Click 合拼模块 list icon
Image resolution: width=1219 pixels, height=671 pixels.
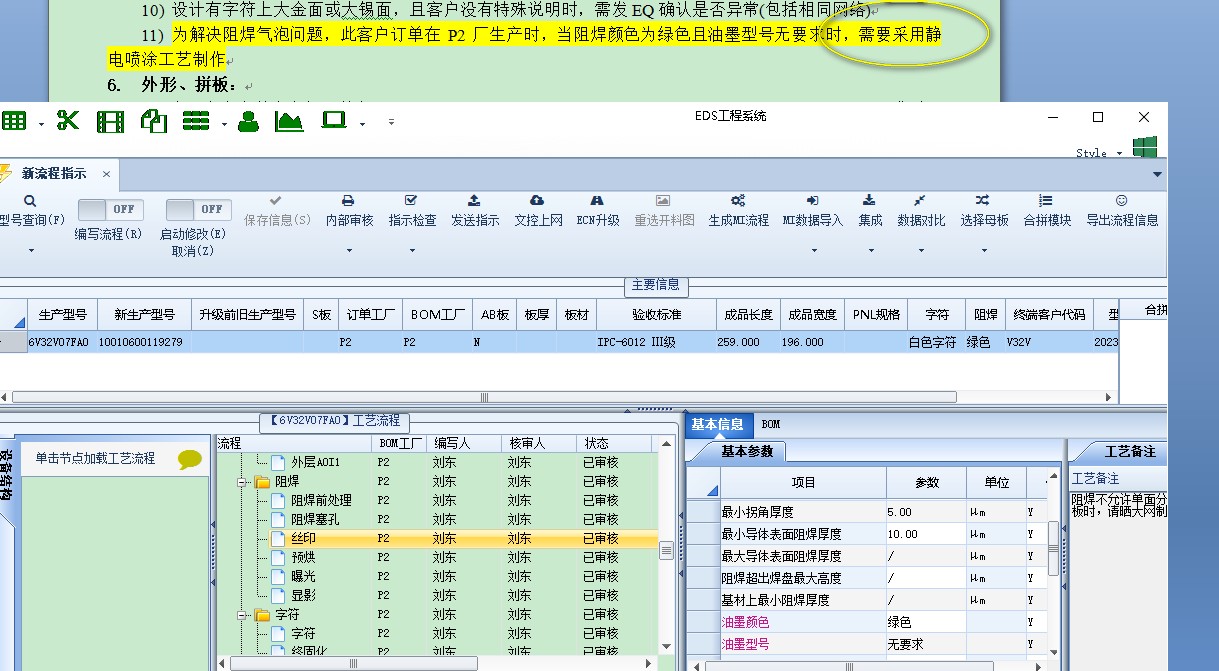point(1046,201)
